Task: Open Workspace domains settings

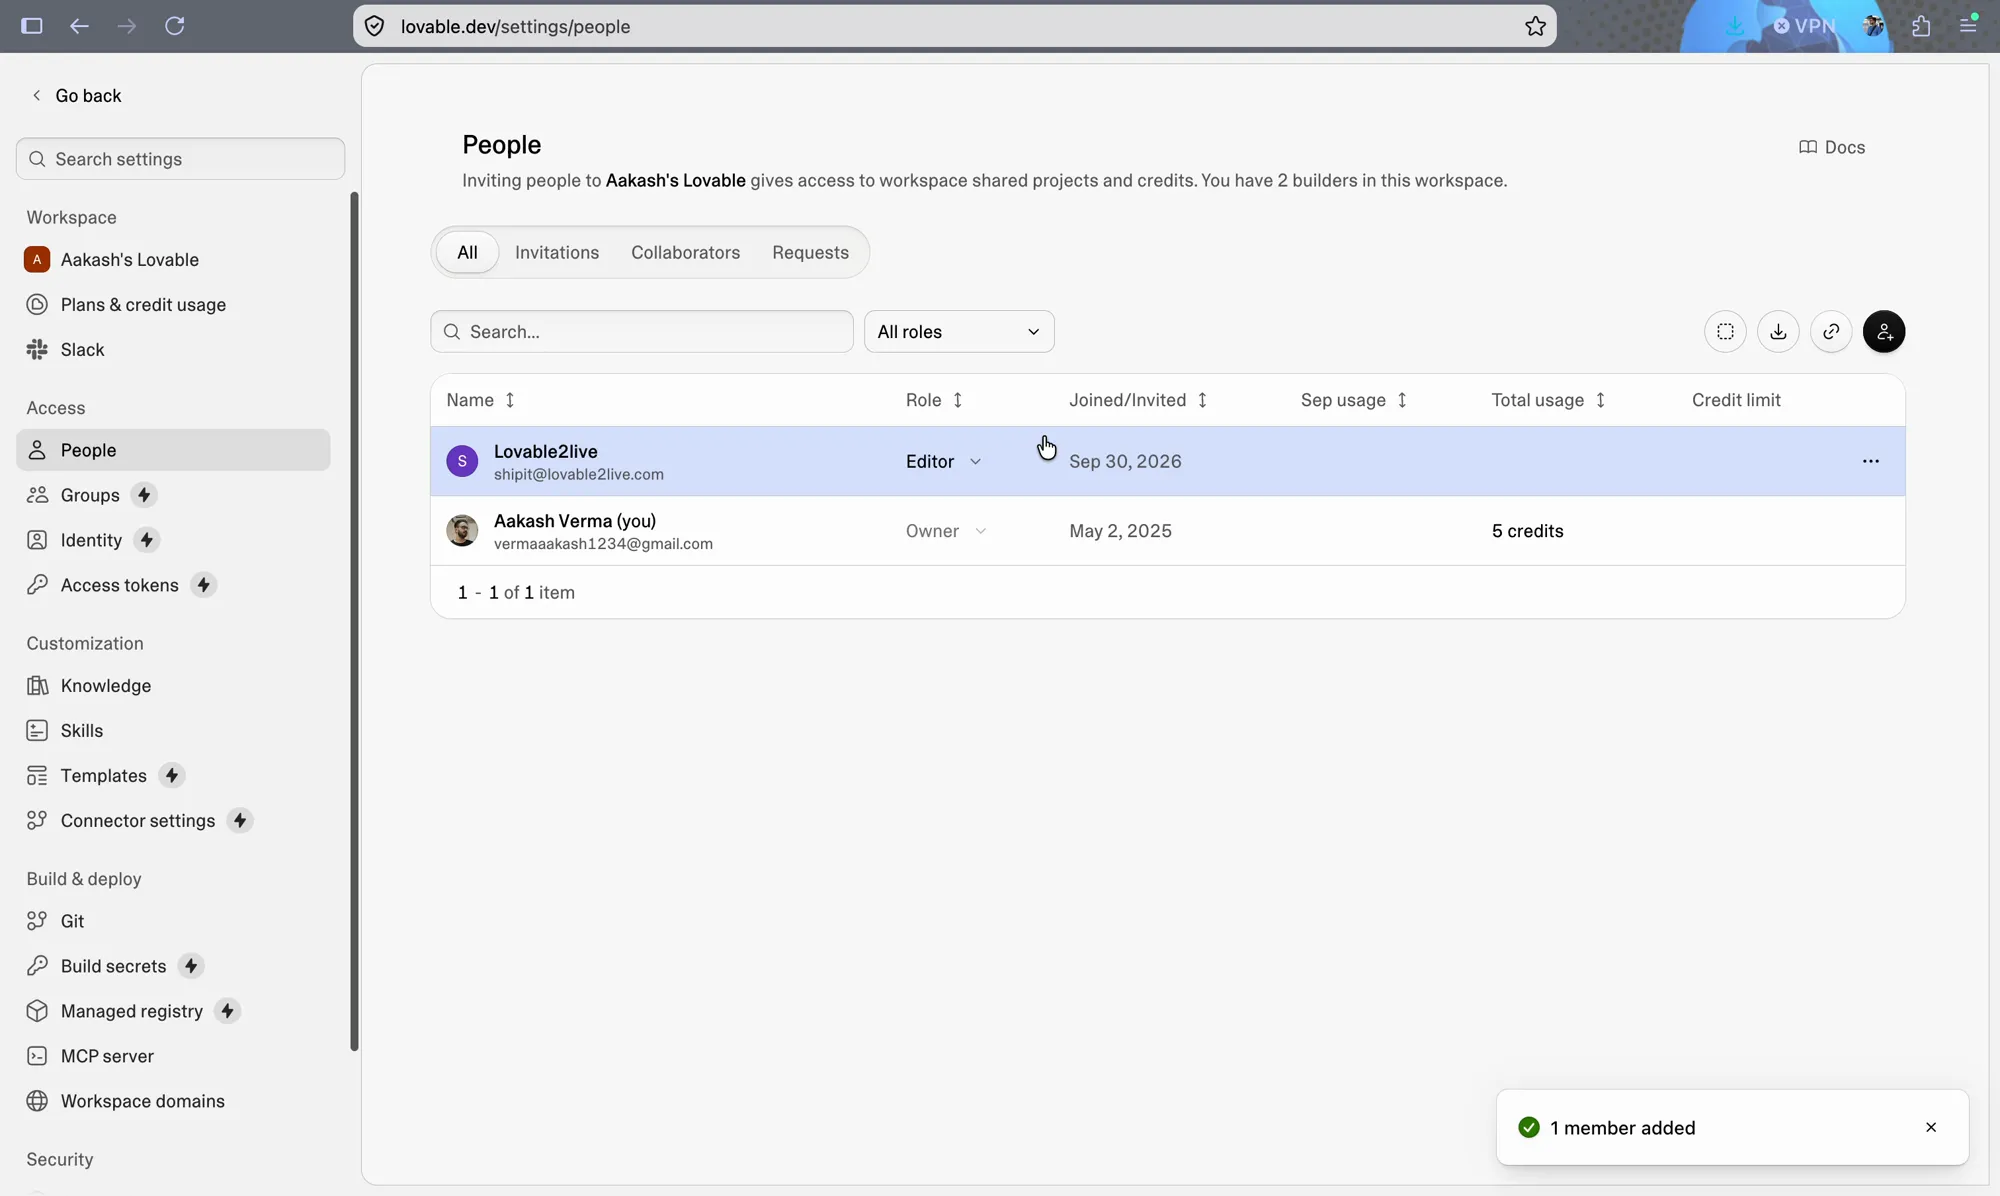Action: click(173, 1101)
